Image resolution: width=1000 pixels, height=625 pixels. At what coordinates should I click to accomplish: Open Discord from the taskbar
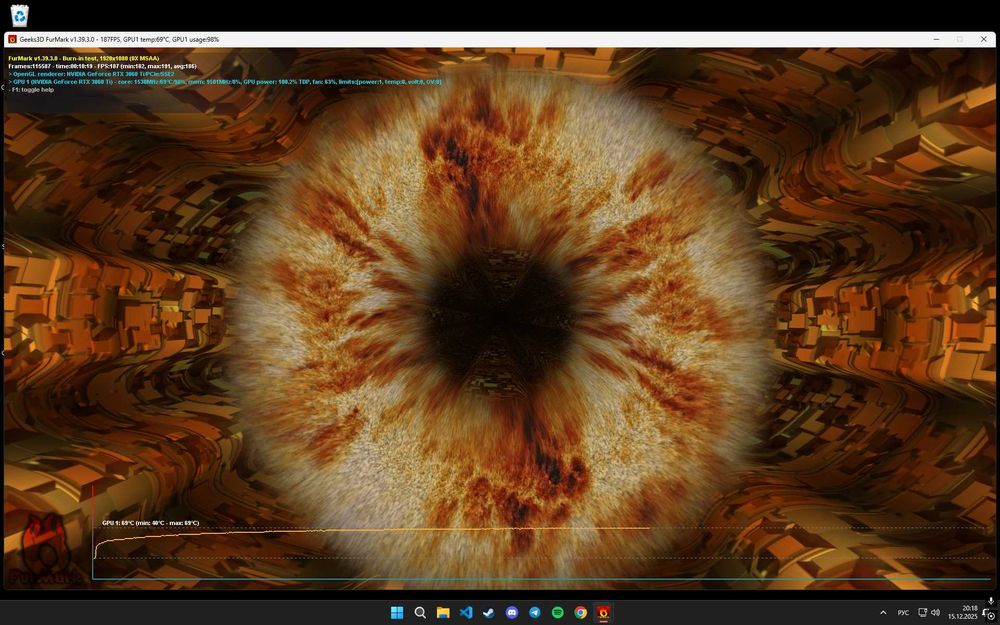[x=511, y=613]
